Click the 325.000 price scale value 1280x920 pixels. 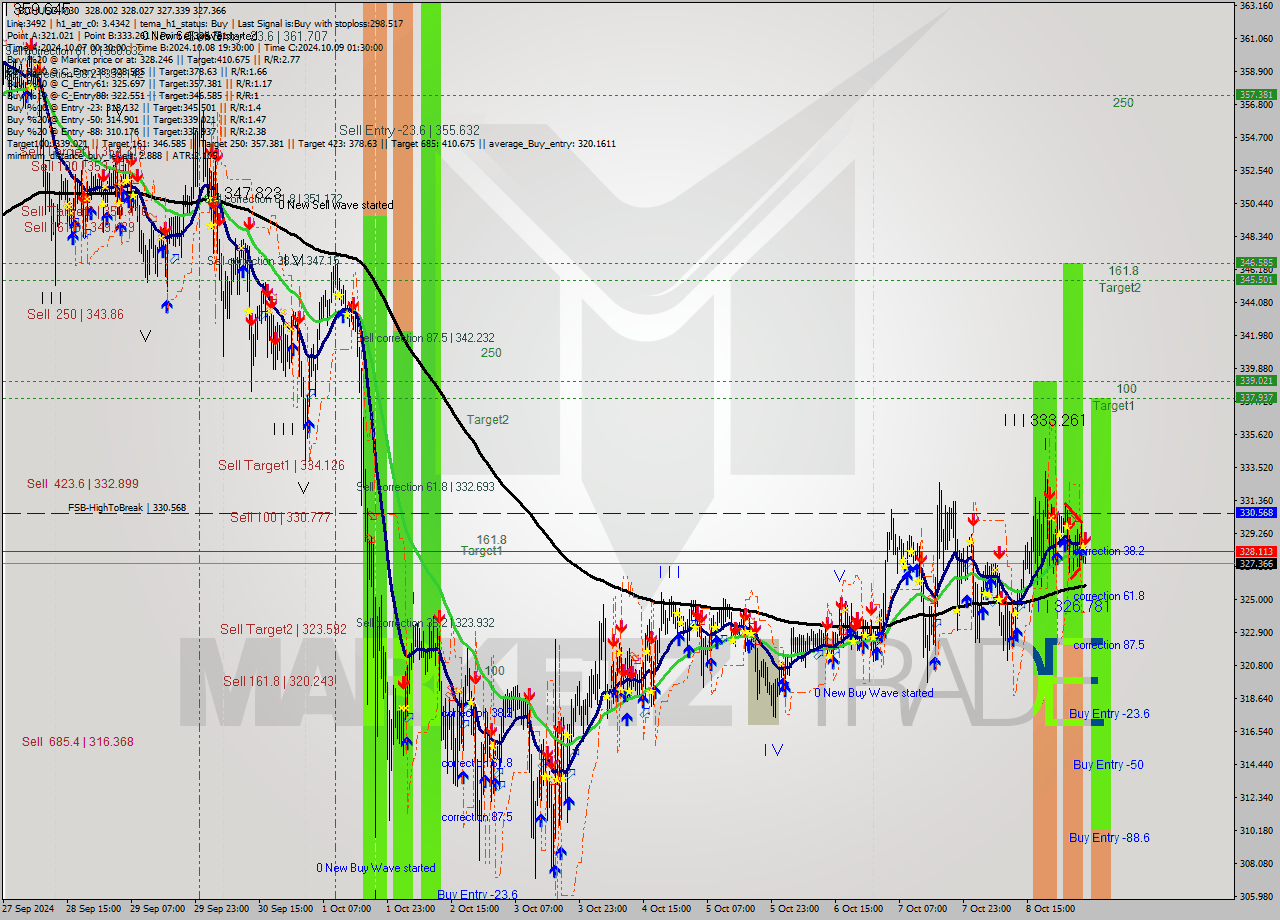point(1256,599)
